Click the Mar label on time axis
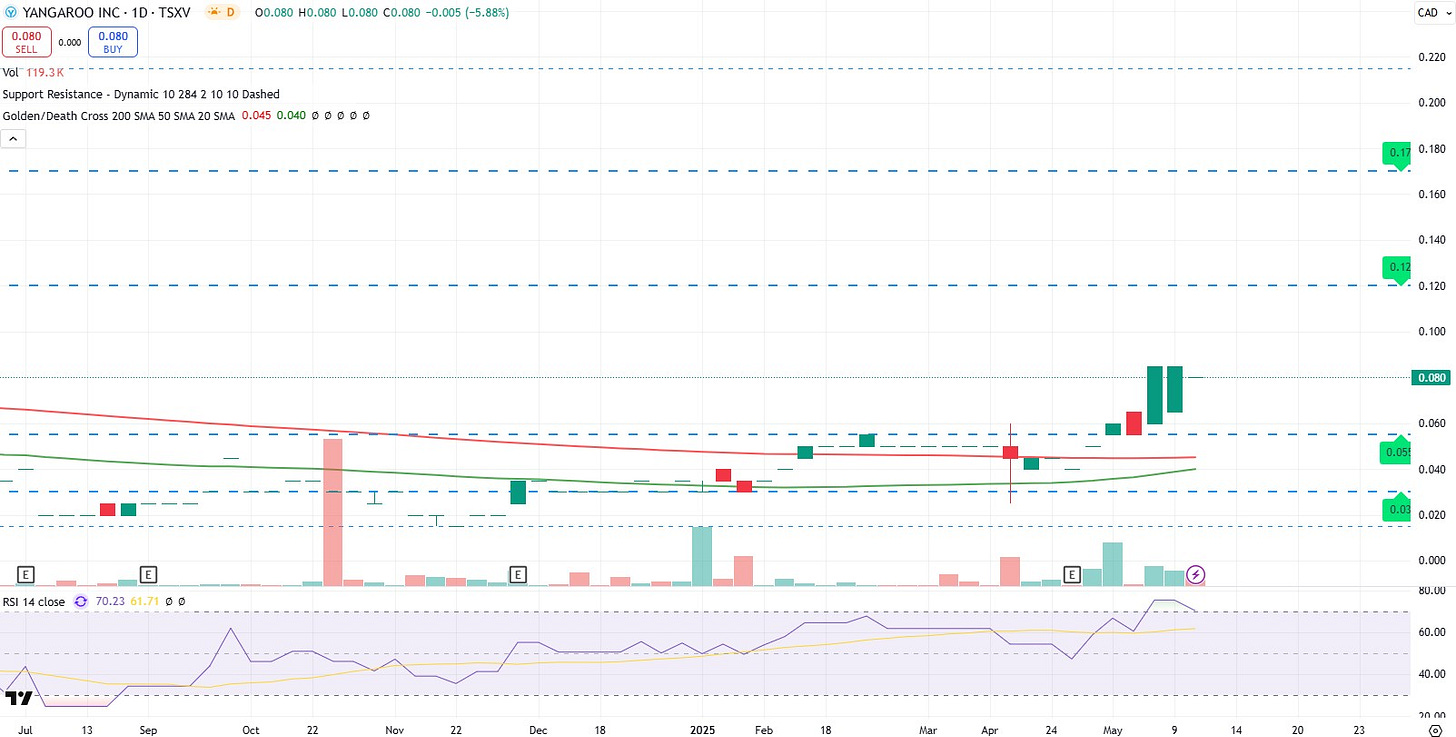This screenshot has width=1456, height=737. tap(929, 731)
